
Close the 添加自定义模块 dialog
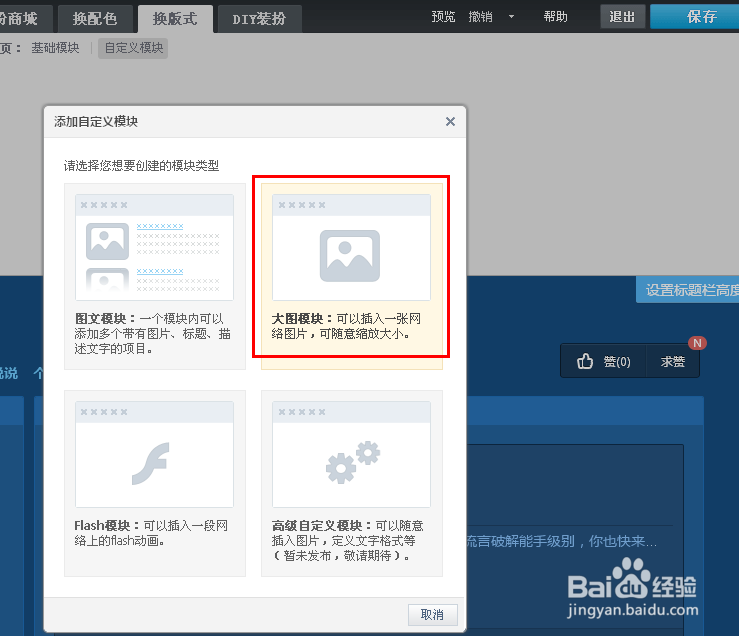click(x=451, y=122)
